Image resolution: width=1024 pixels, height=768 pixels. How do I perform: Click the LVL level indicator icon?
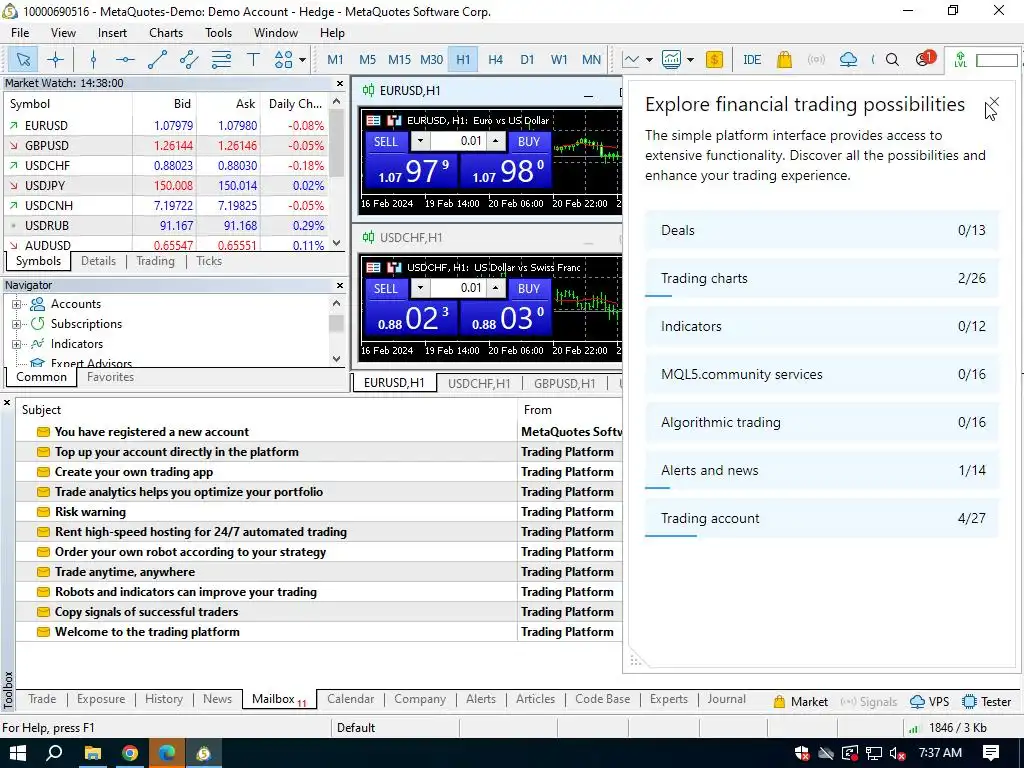coord(961,60)
